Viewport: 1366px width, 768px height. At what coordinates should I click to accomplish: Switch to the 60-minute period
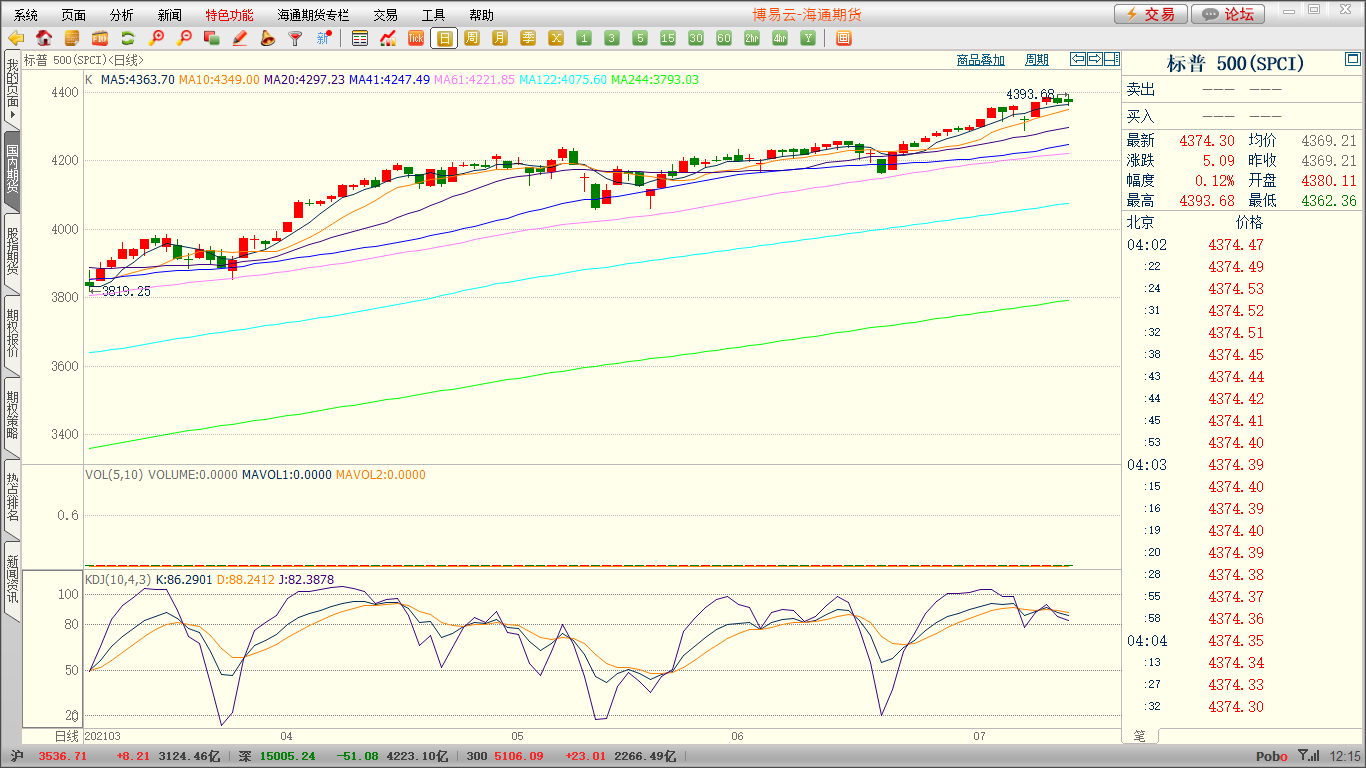(724, 38)
